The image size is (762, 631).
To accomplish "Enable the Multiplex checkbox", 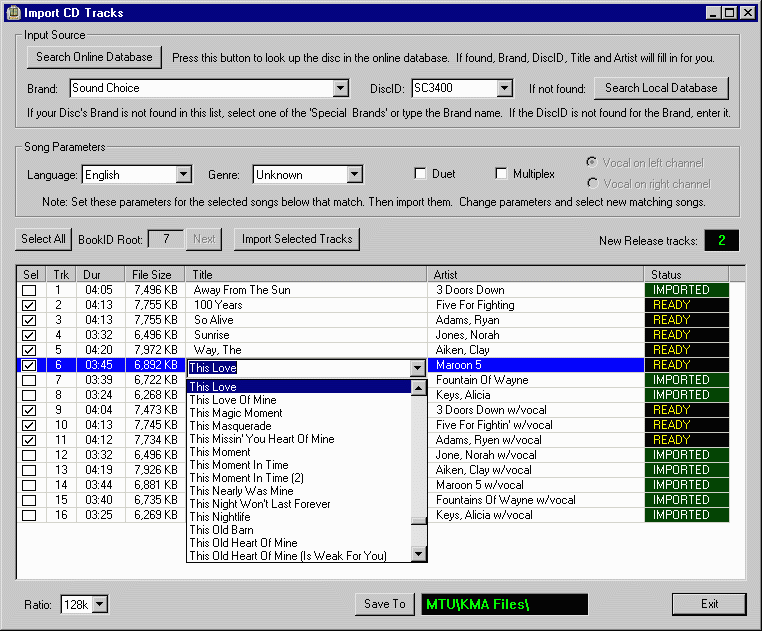I will (501, 174).
